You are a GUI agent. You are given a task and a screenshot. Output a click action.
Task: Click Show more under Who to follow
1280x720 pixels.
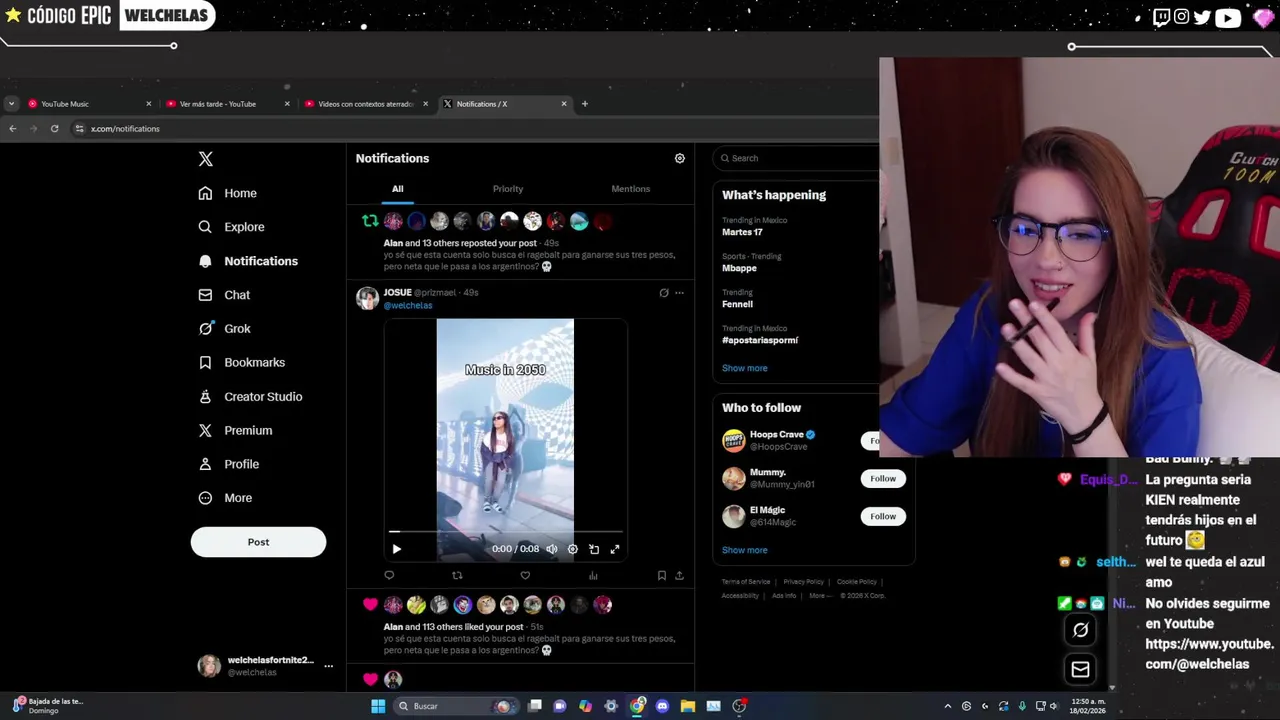tap(745, 550)
